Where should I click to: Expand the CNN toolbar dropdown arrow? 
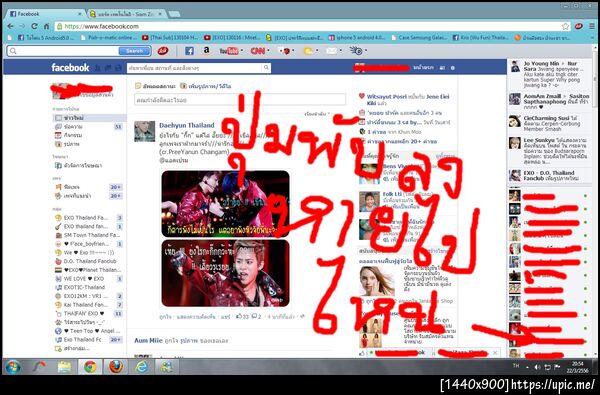tap(268, 51)
